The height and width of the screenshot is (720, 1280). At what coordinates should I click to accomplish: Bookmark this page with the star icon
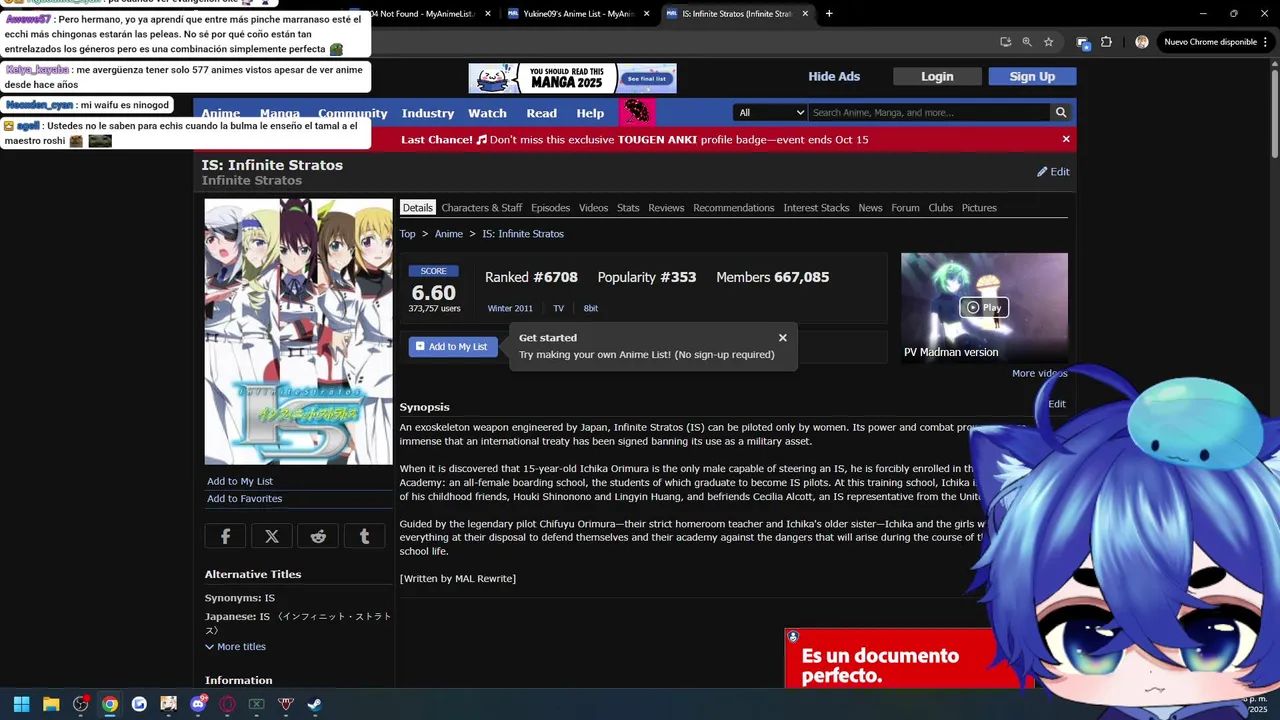pyautogui.click(x=1048, y=42)
